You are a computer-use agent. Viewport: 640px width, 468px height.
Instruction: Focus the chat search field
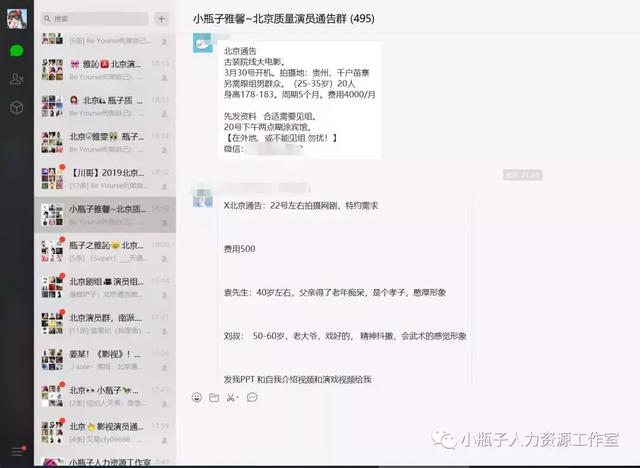pos(95,19)
